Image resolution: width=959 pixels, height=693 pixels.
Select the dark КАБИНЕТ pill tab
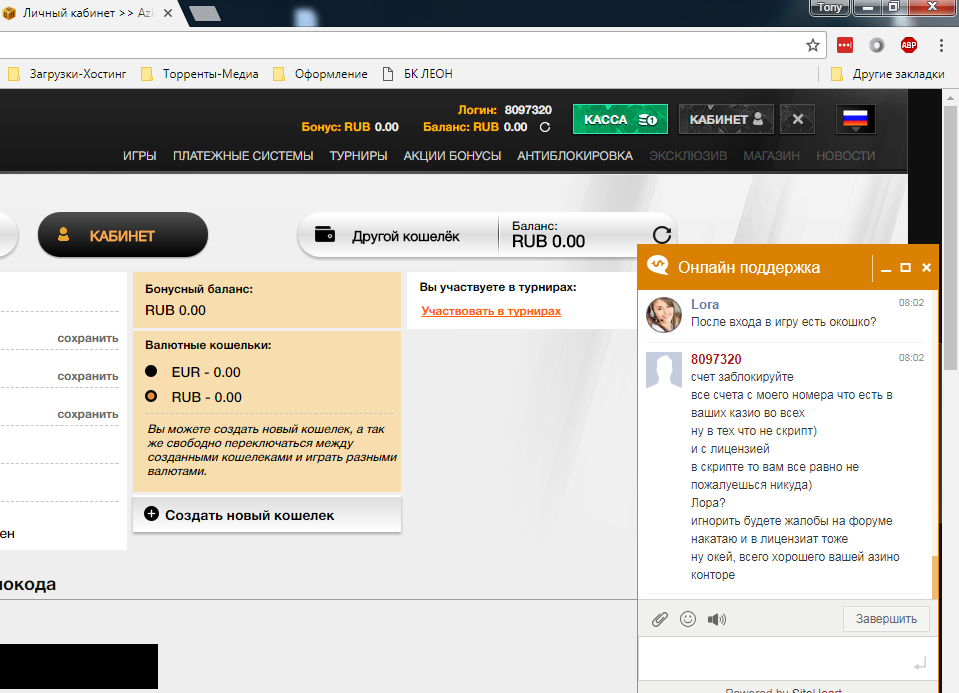(x=123, y=235)
